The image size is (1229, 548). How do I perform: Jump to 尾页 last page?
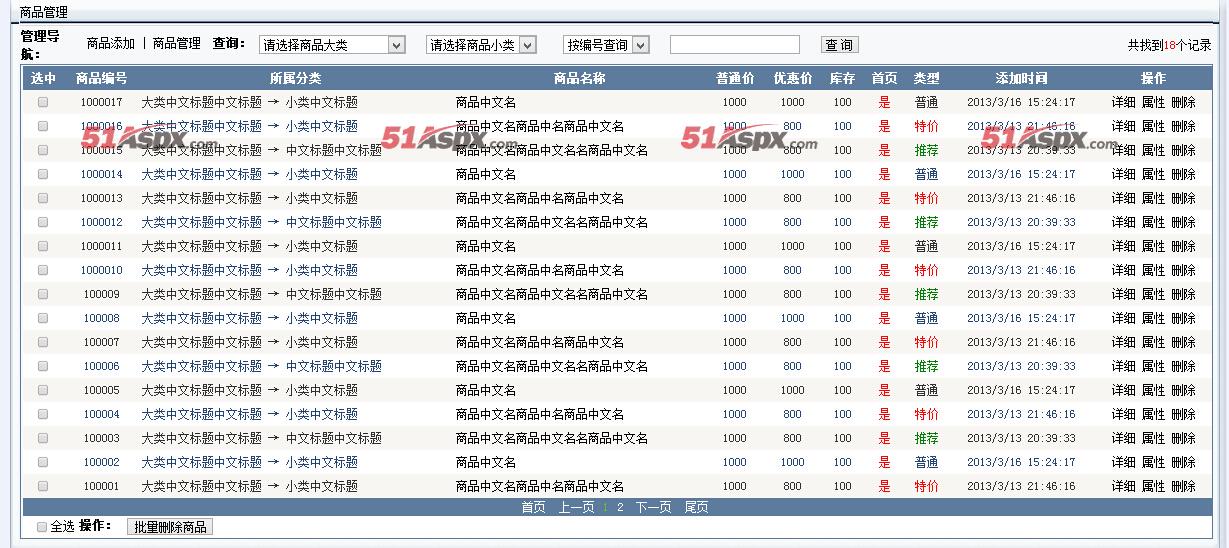(696, 508)
